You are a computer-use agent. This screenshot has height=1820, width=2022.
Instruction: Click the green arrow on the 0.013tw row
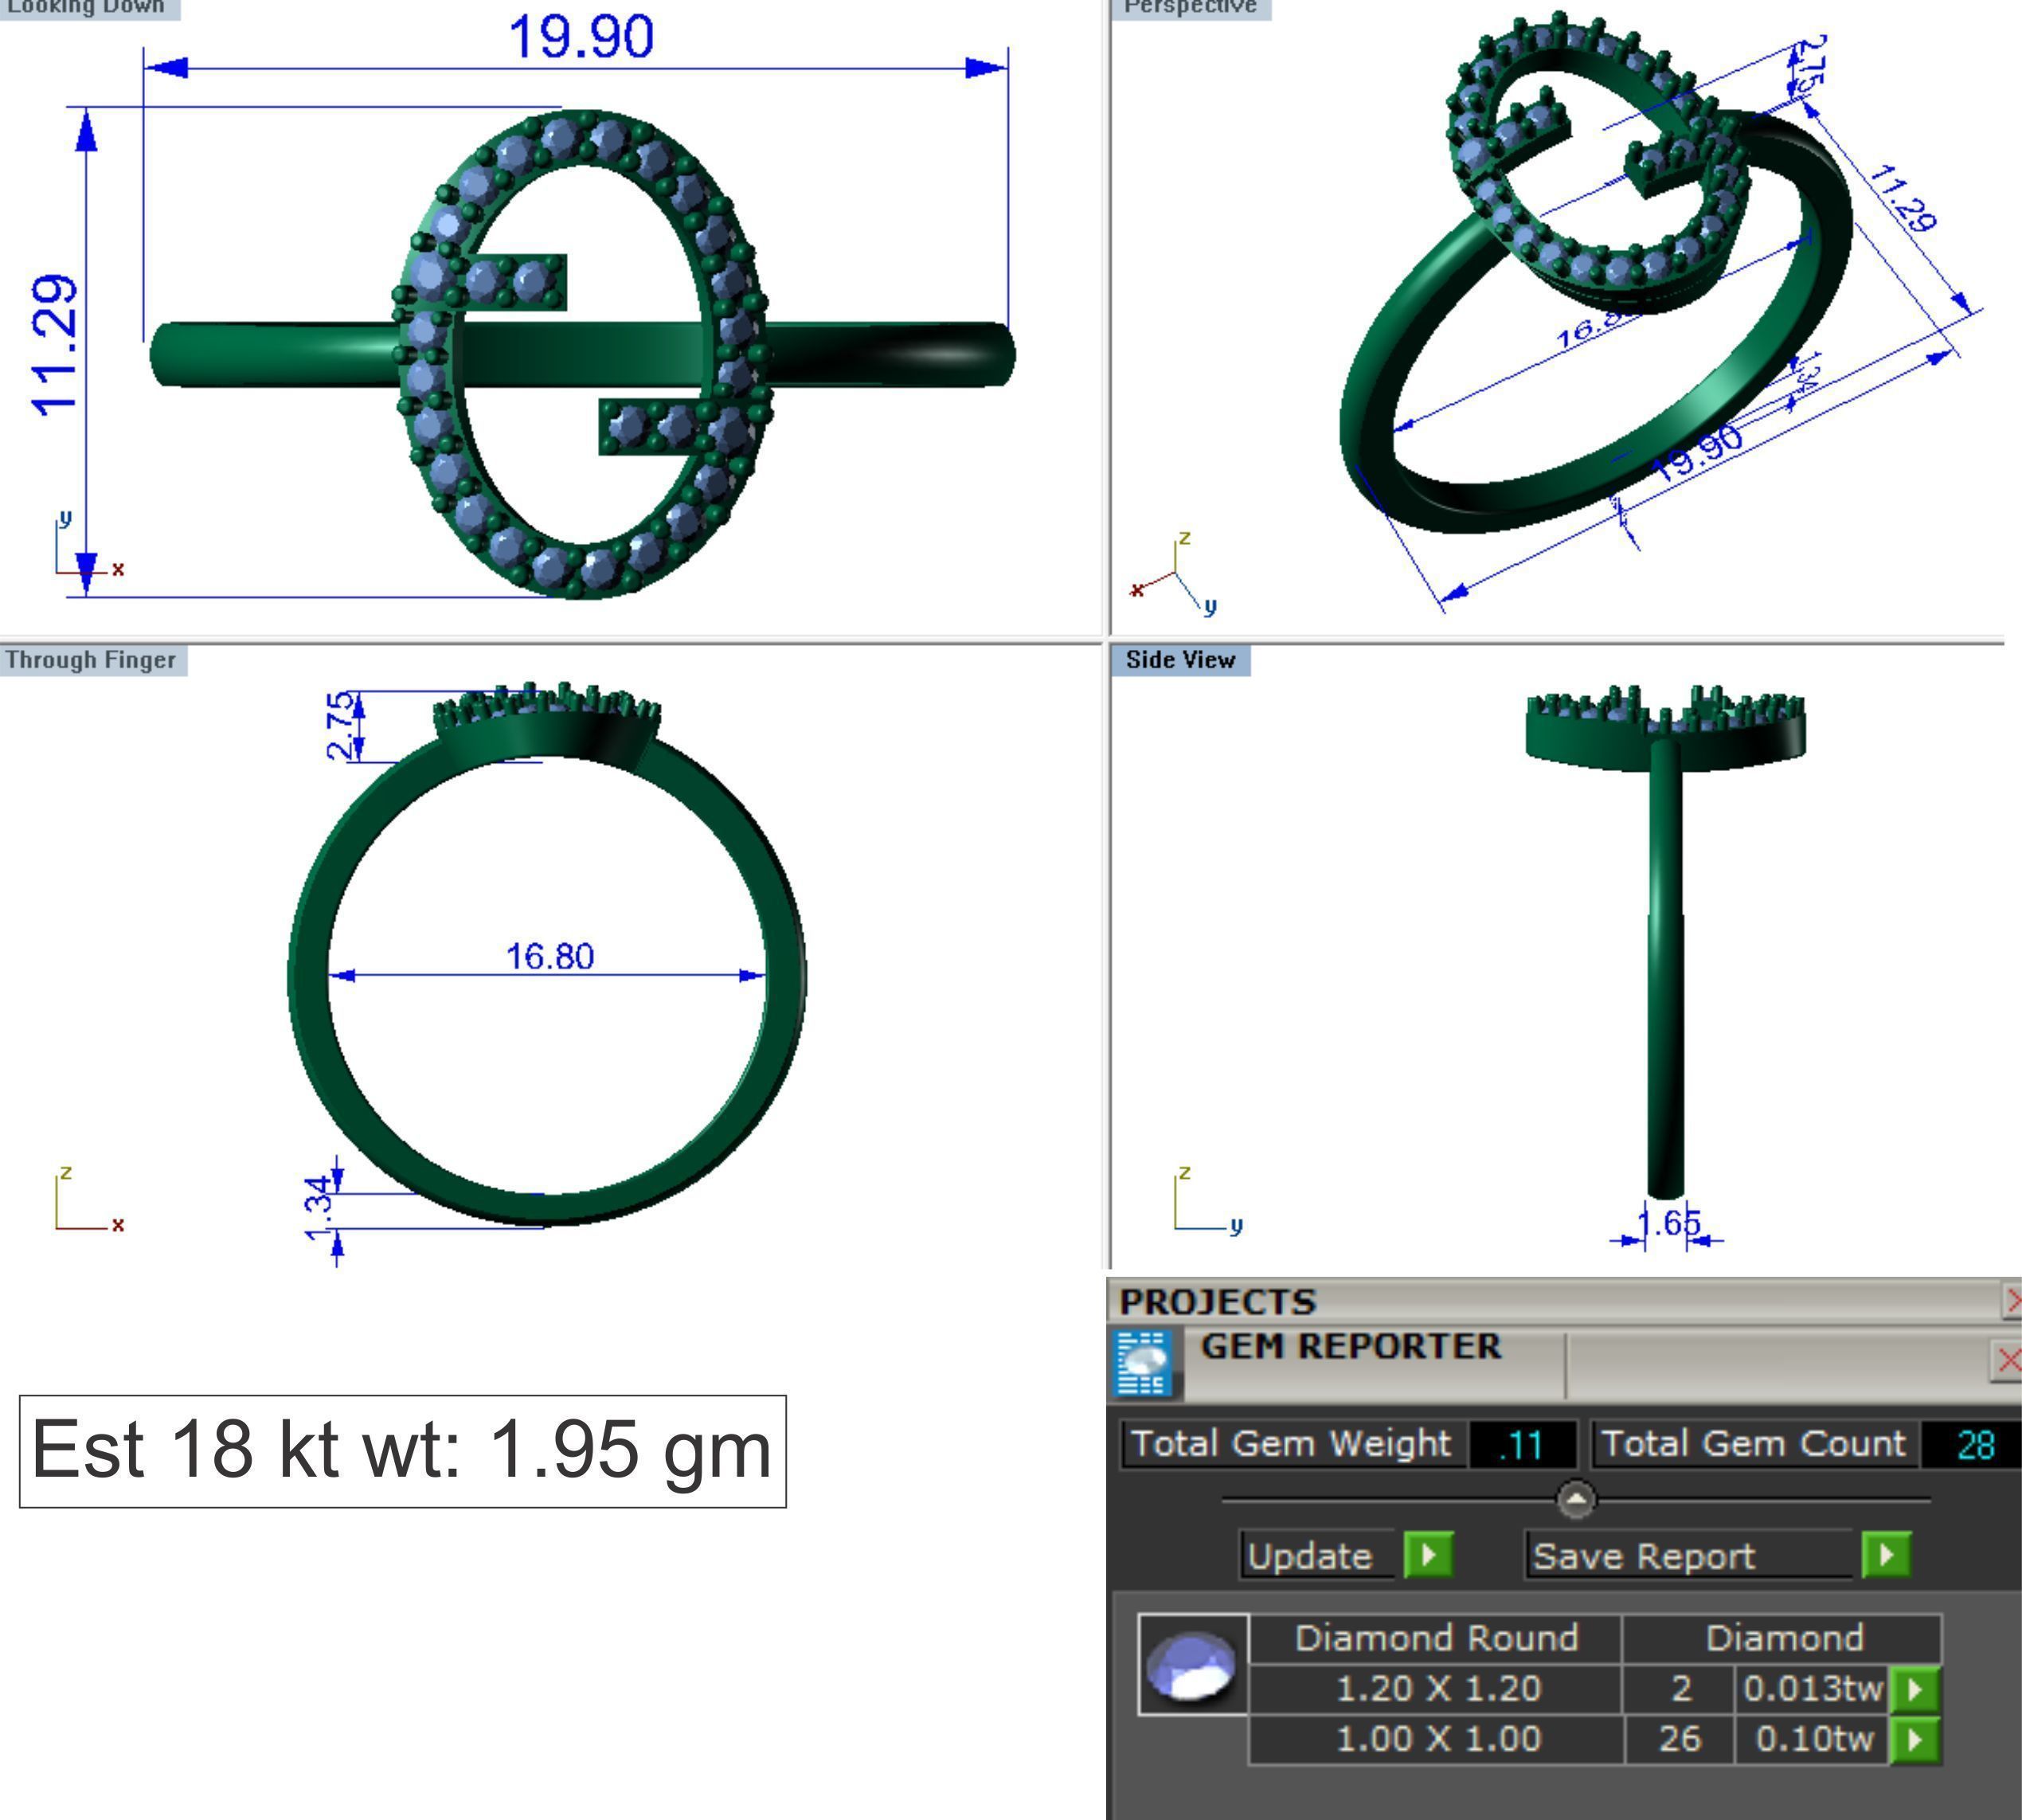(1915, 1689)
